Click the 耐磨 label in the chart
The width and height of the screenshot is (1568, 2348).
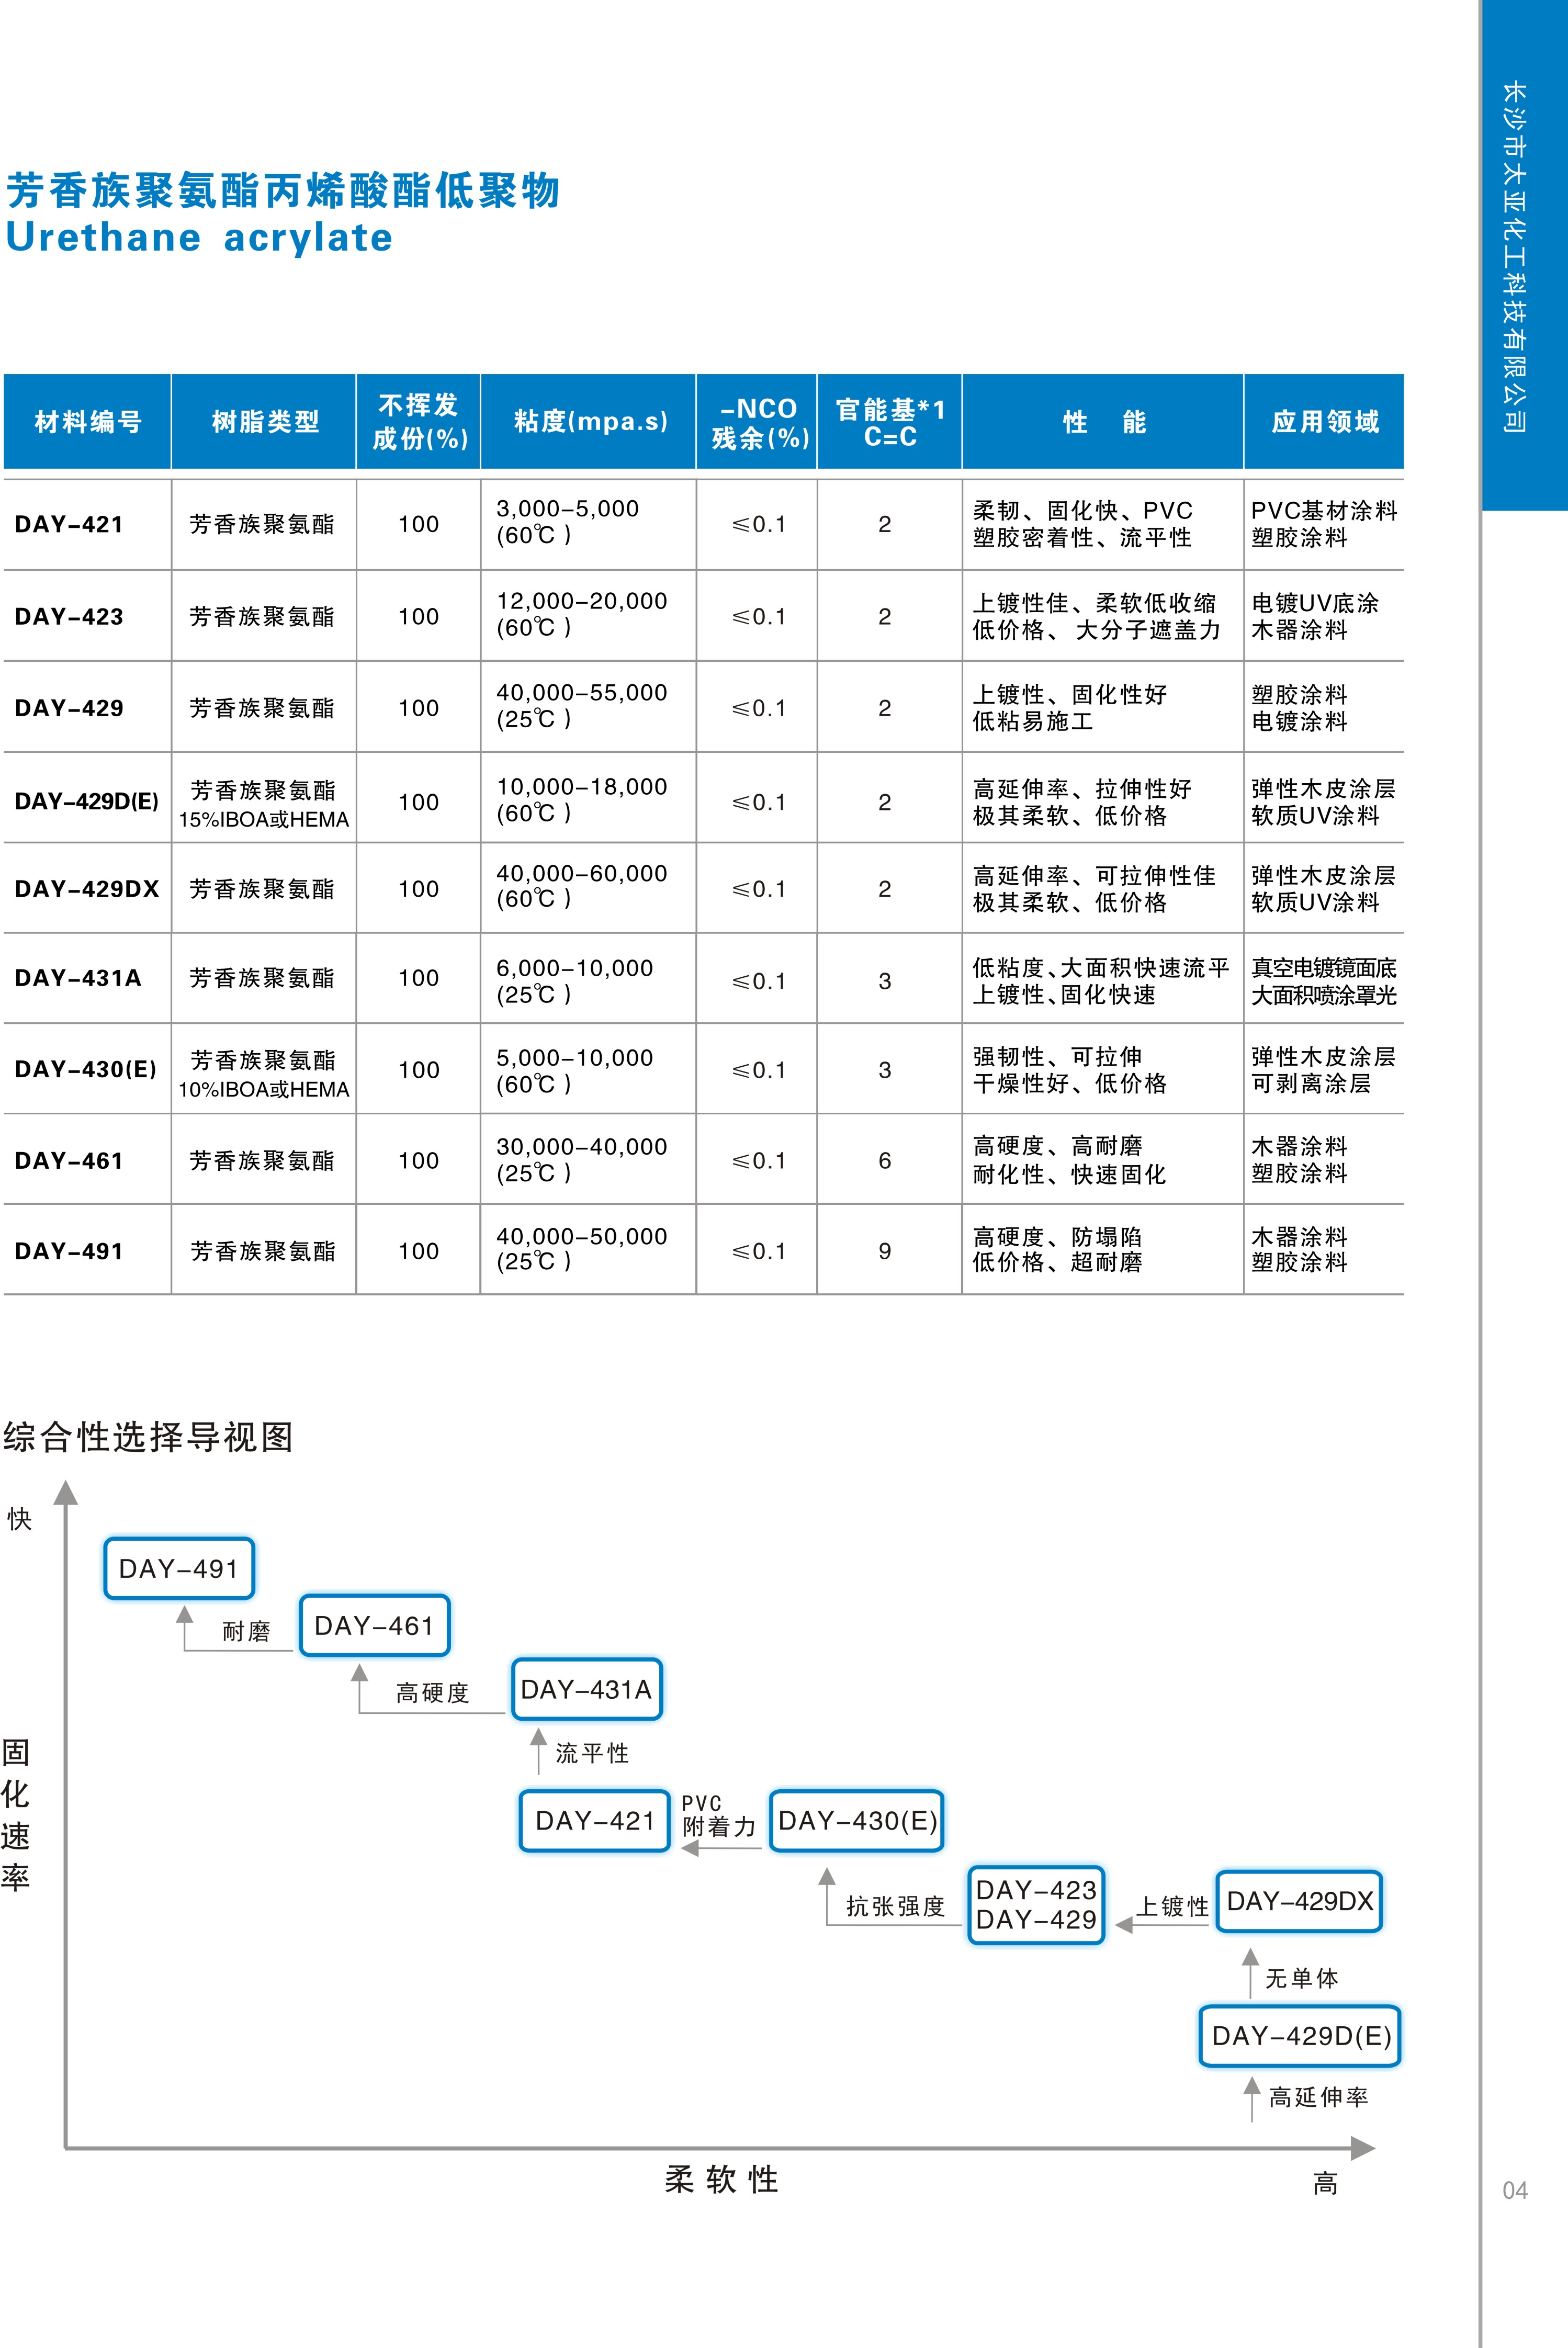[246, 1631]
